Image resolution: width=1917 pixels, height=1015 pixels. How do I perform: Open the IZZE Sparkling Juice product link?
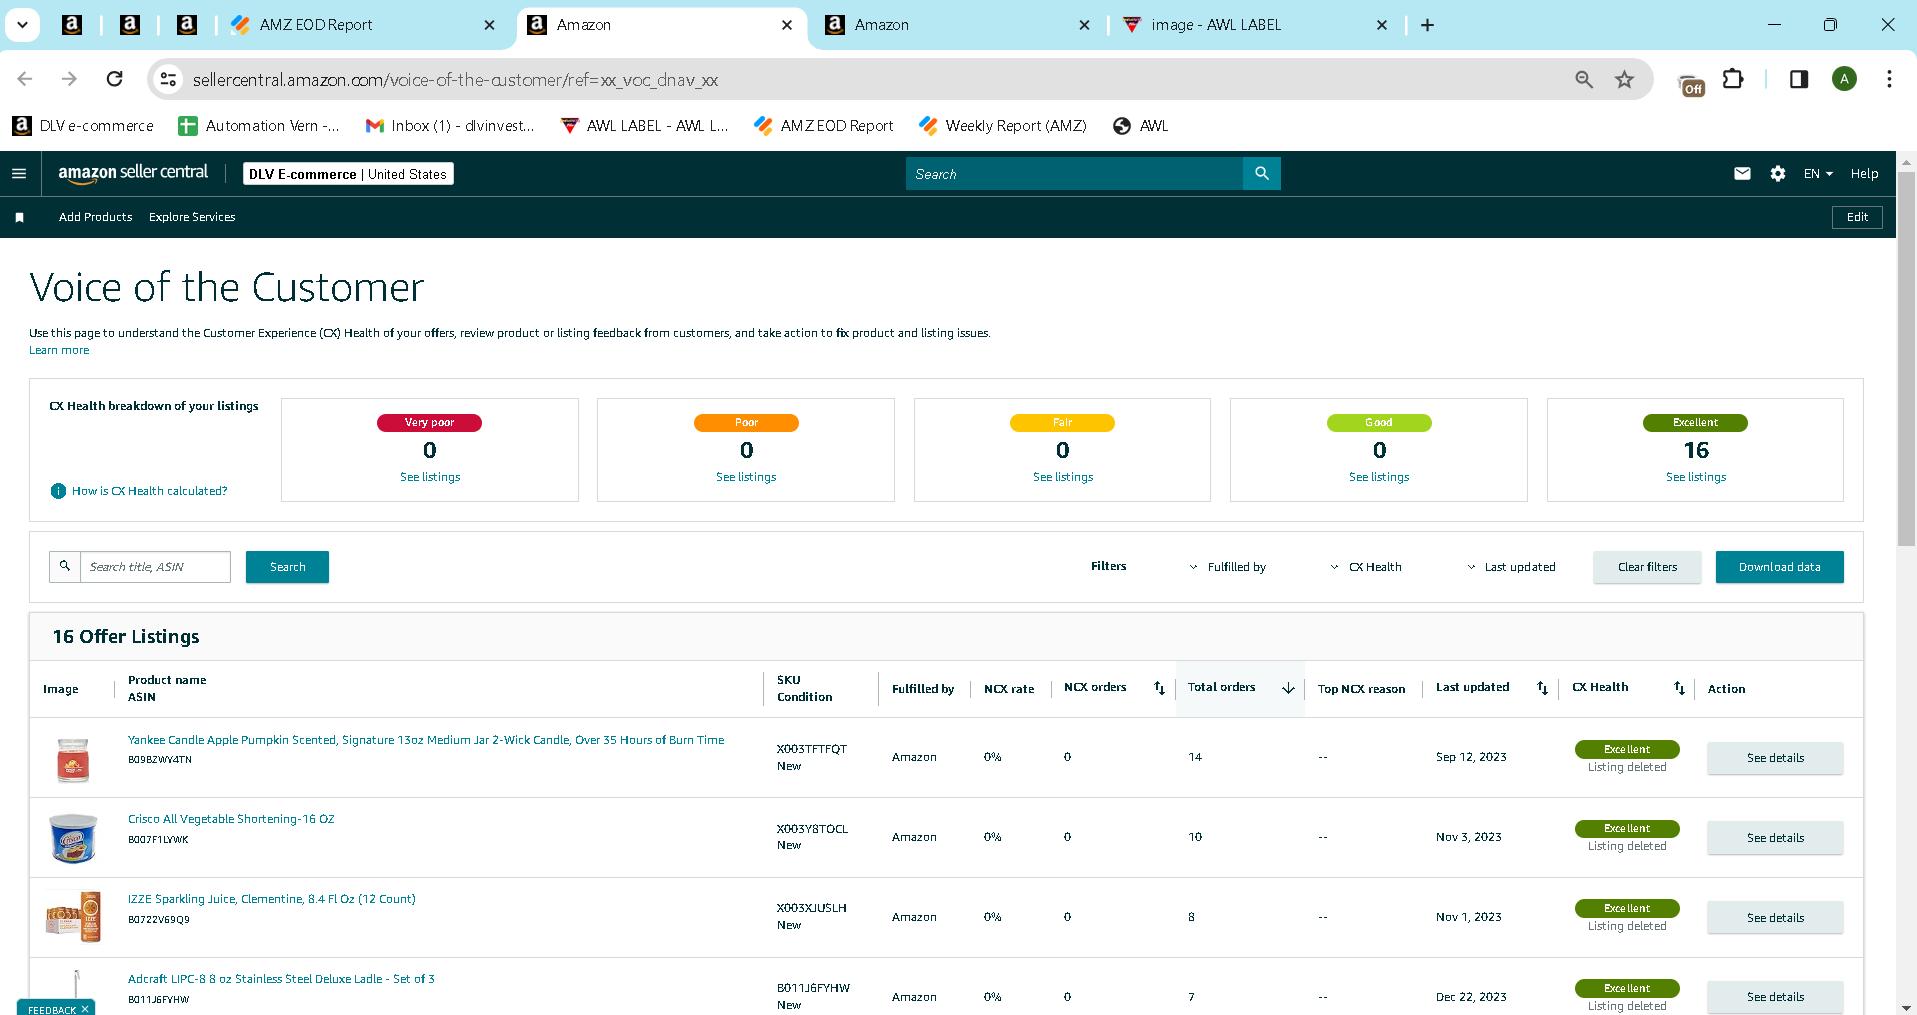point(271,899)
